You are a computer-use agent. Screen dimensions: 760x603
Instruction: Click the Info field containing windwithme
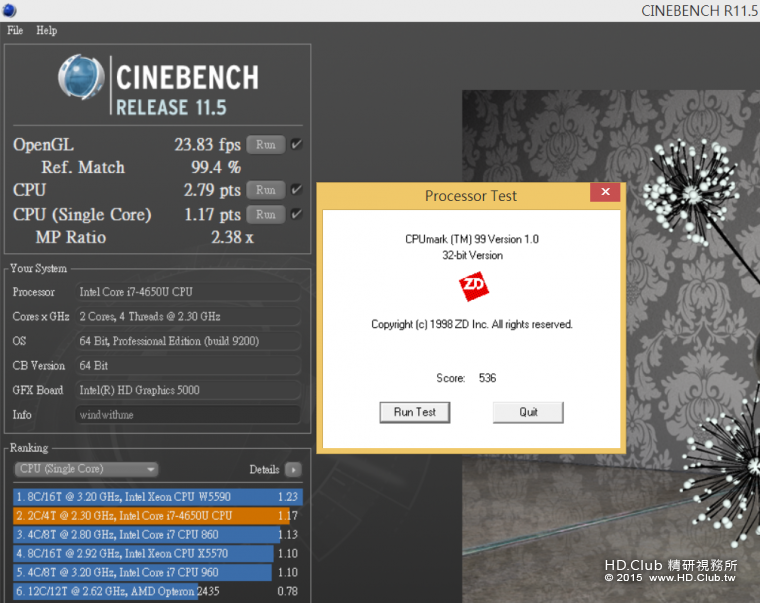click(x=188, y=415)
